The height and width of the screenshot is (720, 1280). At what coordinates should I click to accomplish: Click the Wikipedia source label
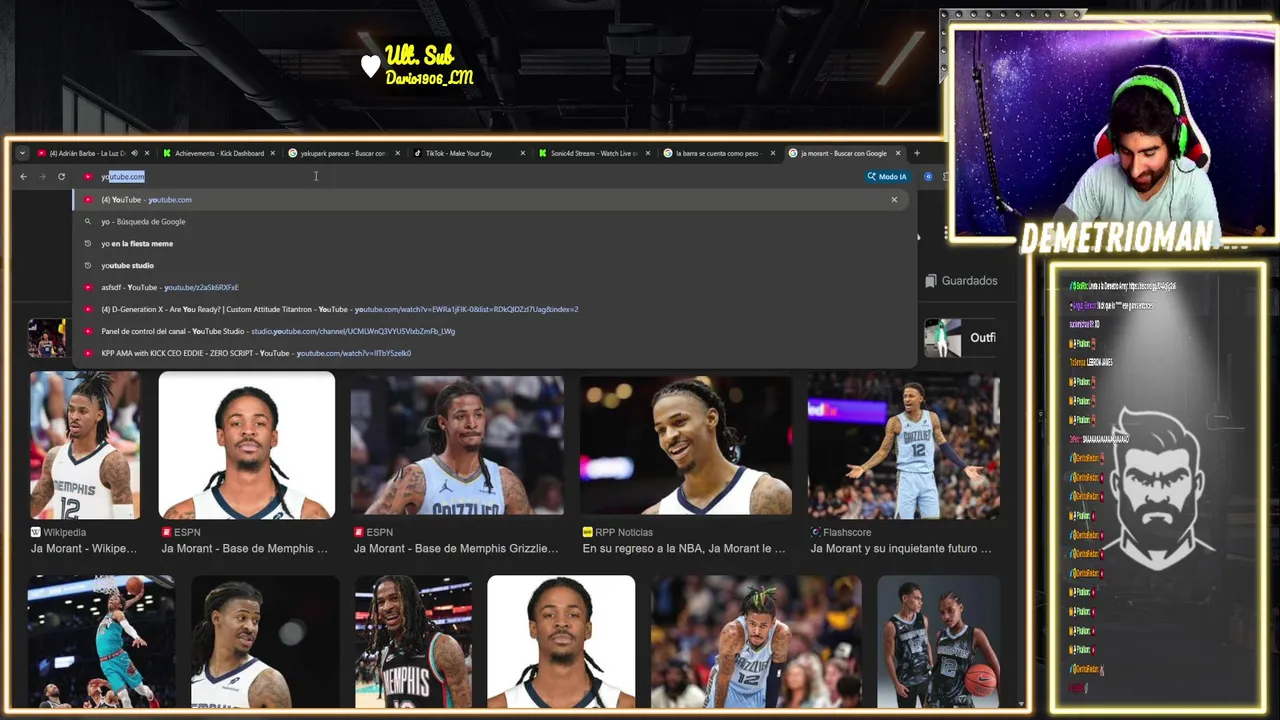coord(58,533)
